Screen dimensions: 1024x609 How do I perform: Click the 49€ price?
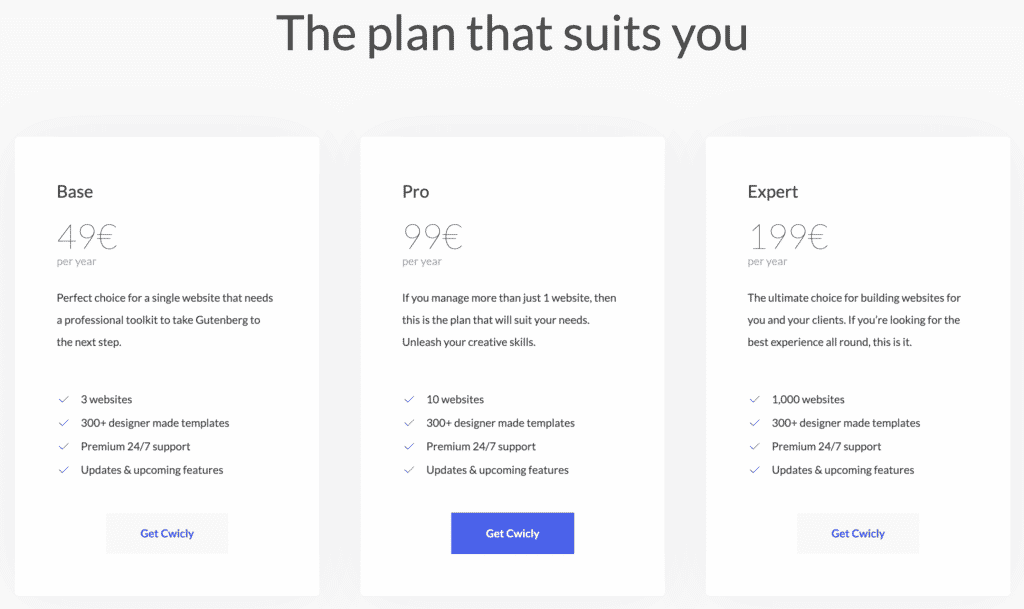[87, 236]
